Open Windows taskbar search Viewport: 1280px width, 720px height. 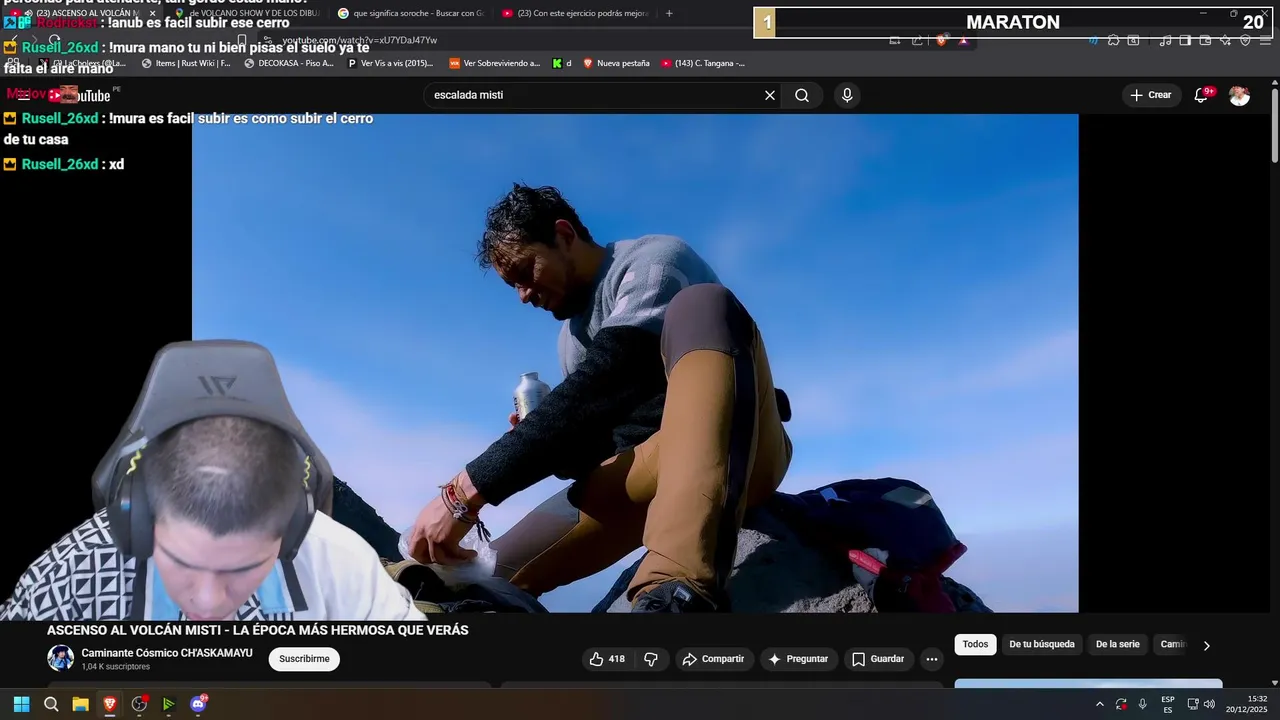[51, 704]
